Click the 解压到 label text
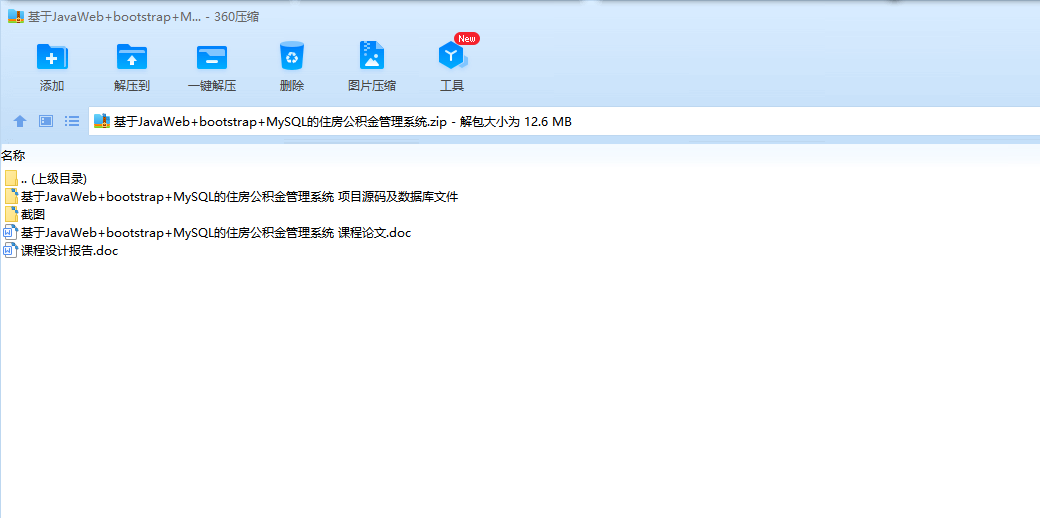This screenshot has height=518, width=1040. pos(132,86)
